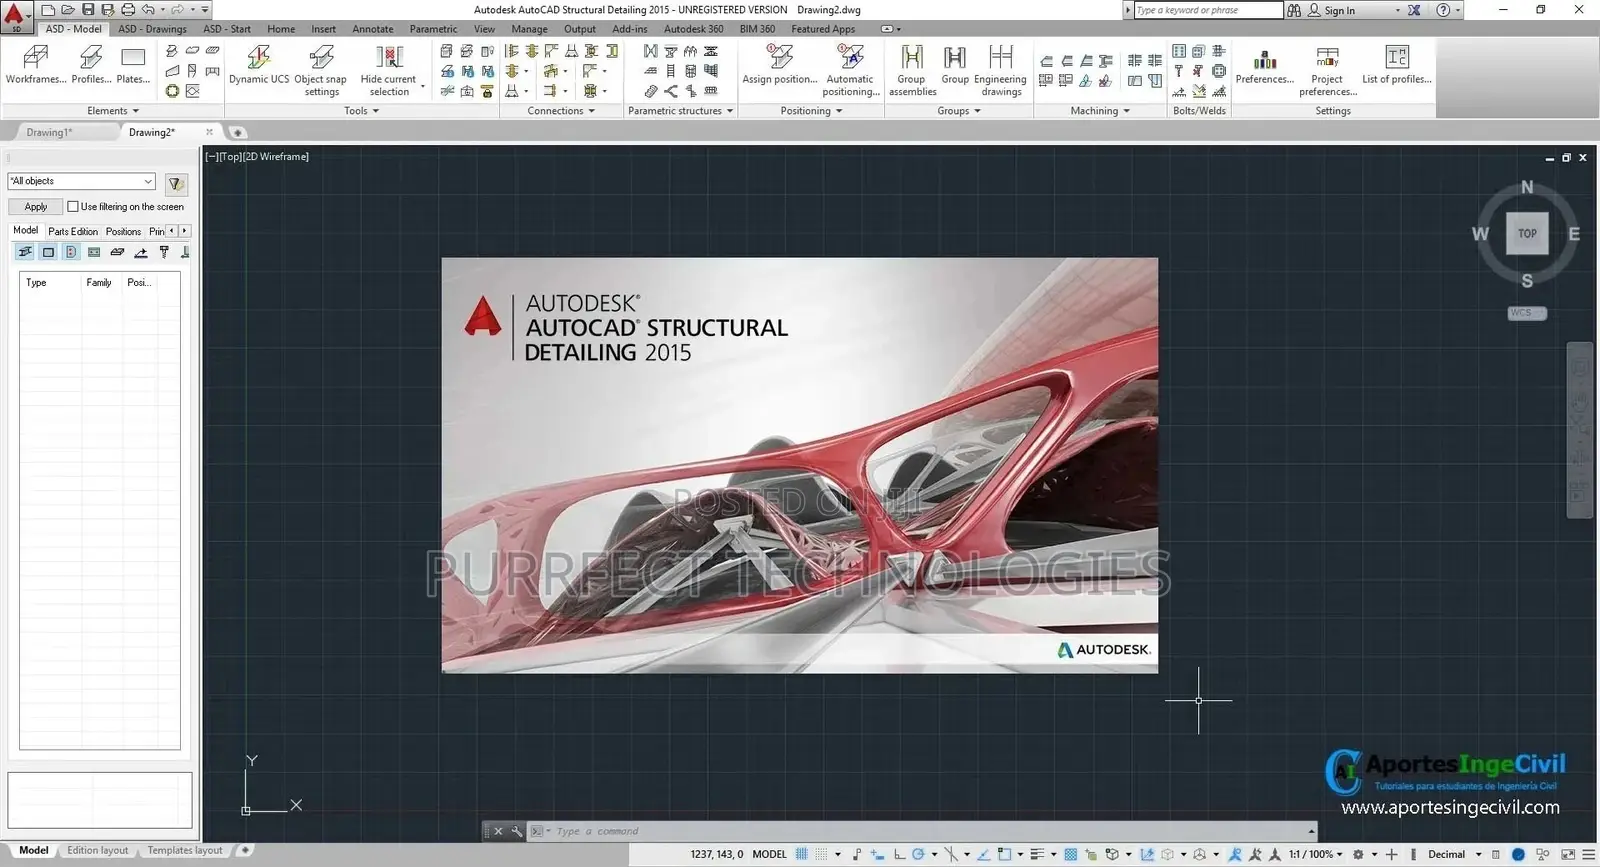Toggle ortho mode in status bar

[x=899, y=854]
